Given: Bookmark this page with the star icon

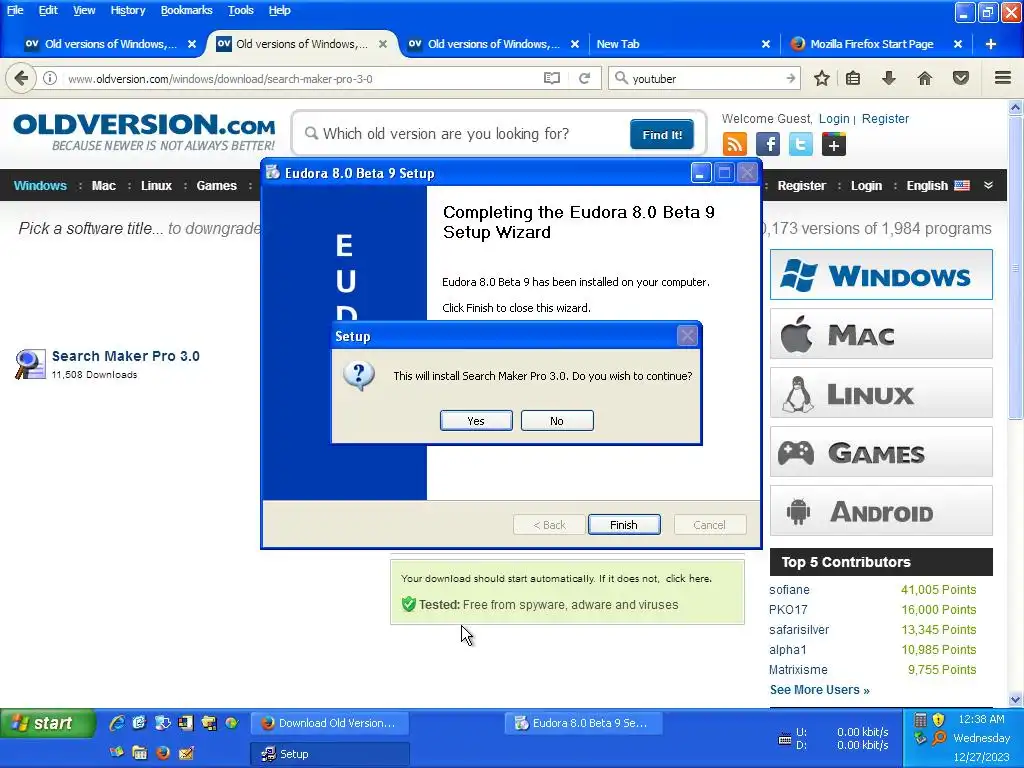Looking at the screenshot, I should tap(822, 78).
